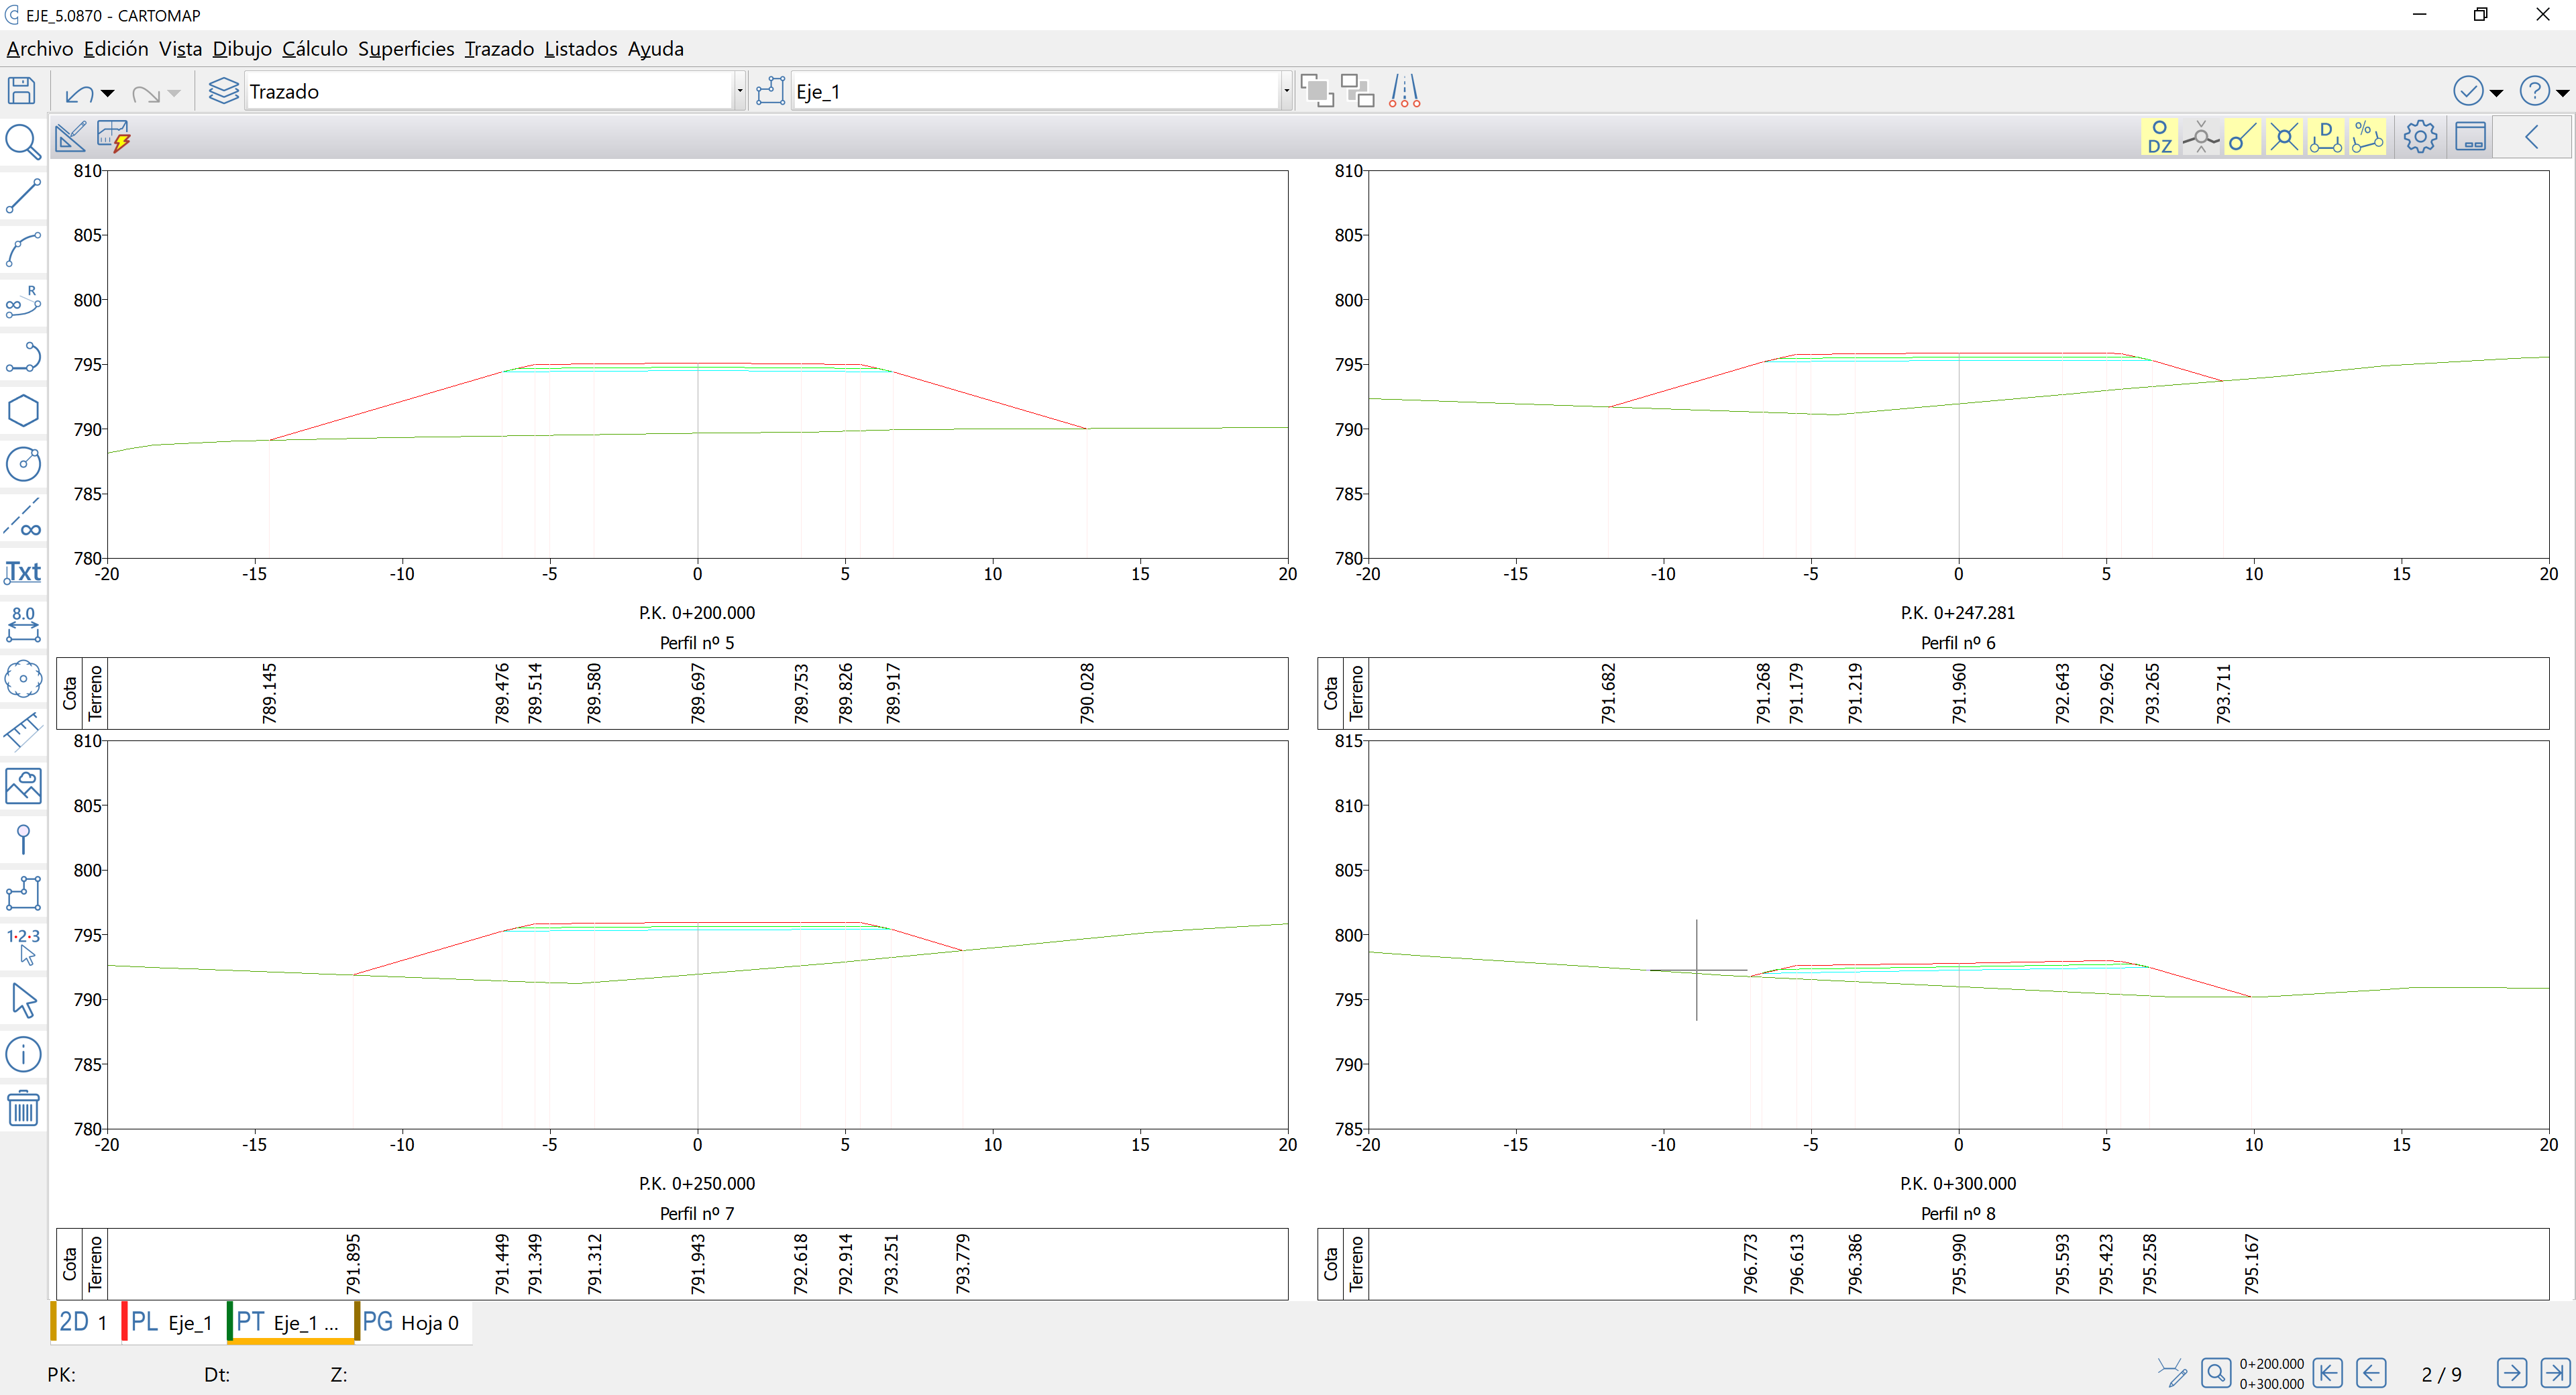This screenshot has width=2576, height=1395.
Task: Collapse side panel with left chevron
Action: pyautogui.click(x=2531, y=137)
